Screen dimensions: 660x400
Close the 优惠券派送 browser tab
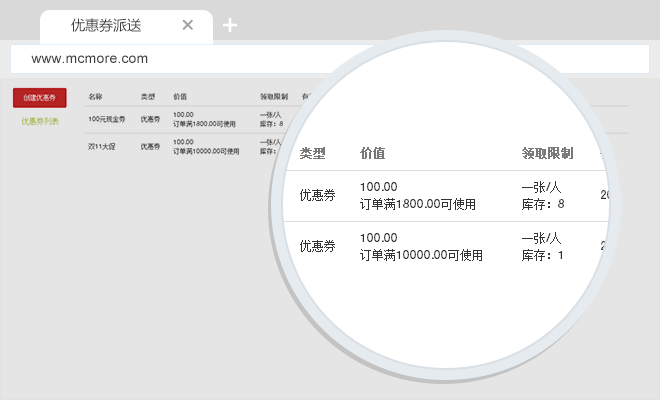(x=188, y=26)
